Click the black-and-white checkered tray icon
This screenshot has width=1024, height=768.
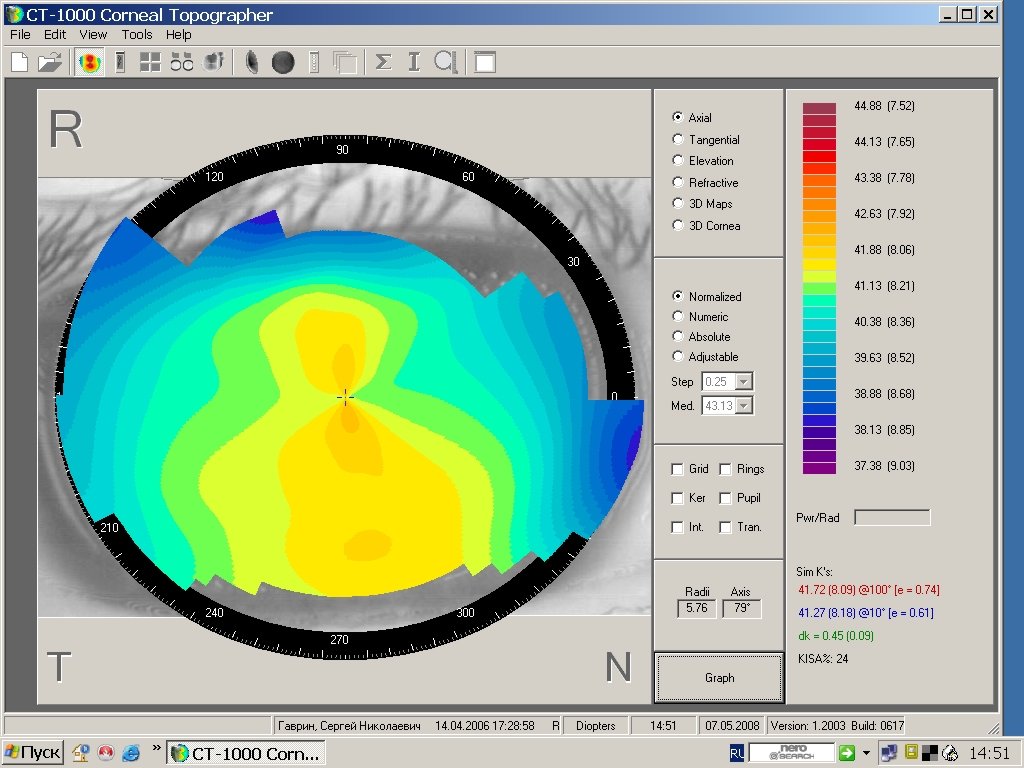930,754
